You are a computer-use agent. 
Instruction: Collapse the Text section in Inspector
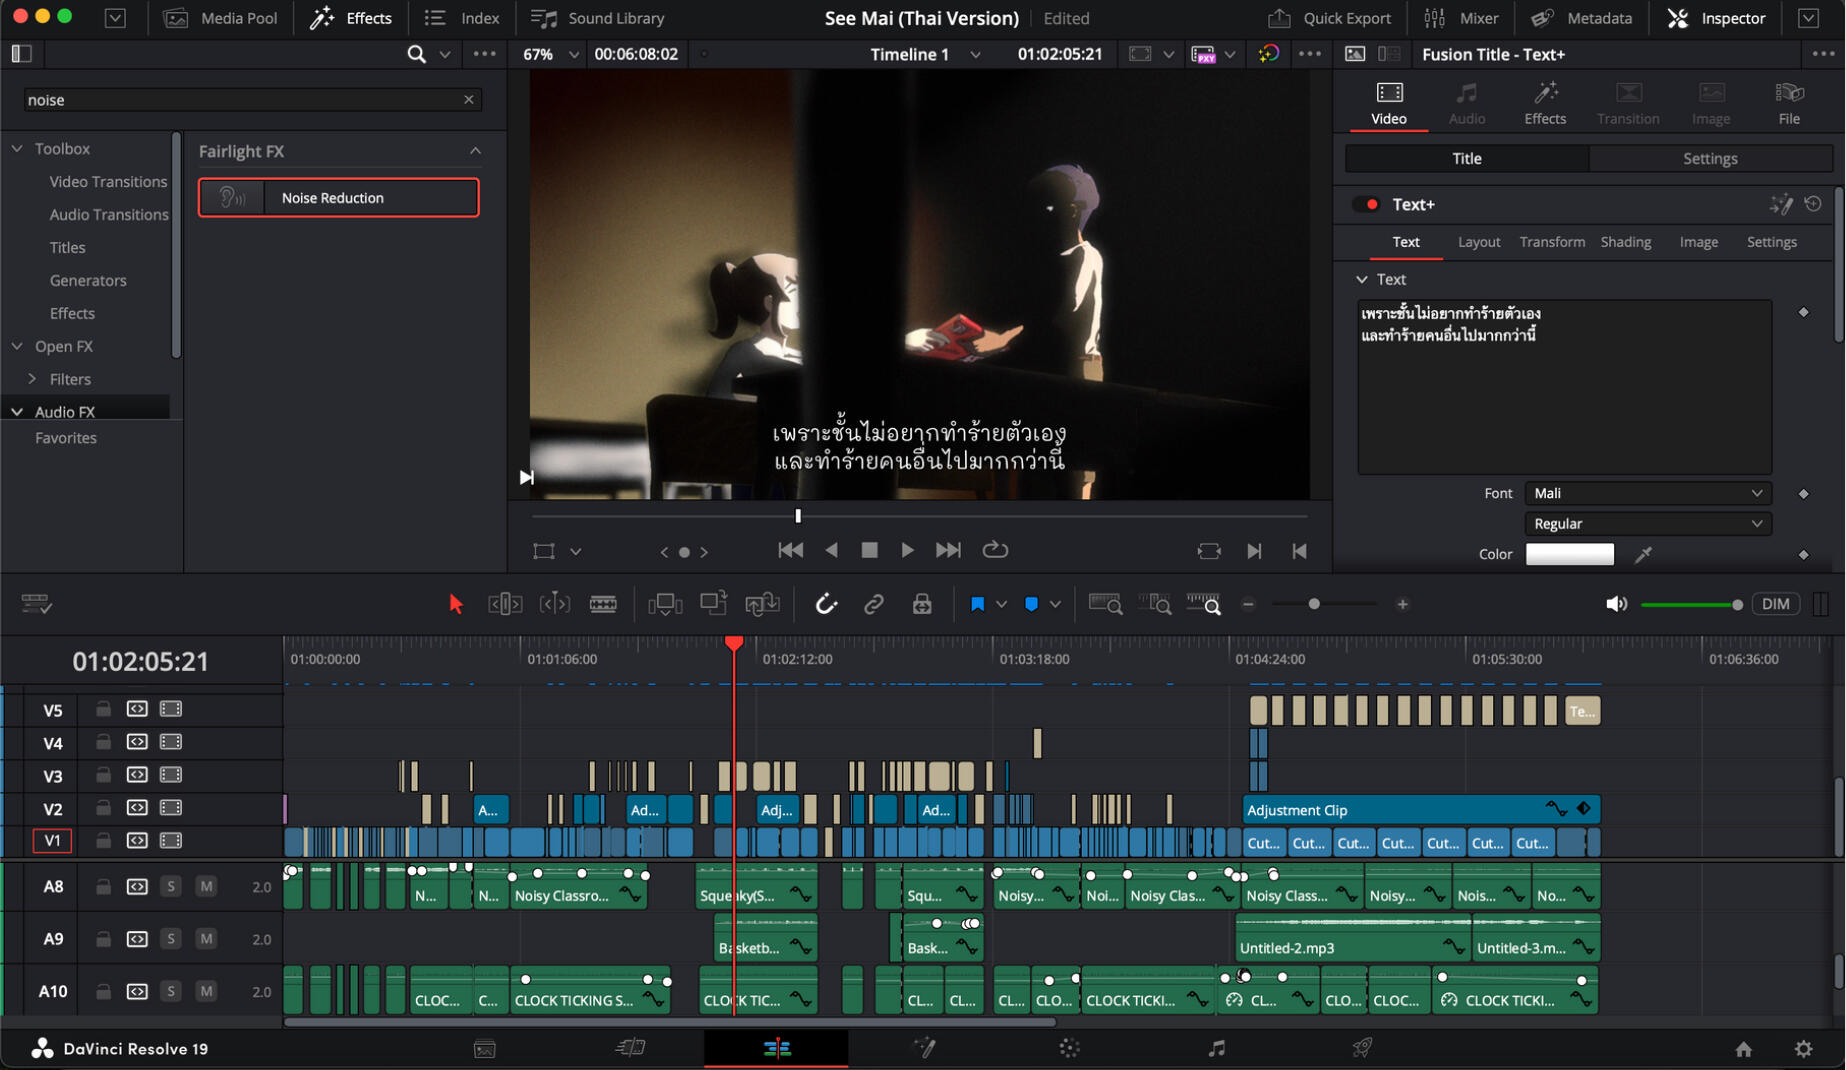coord(1361,279)
